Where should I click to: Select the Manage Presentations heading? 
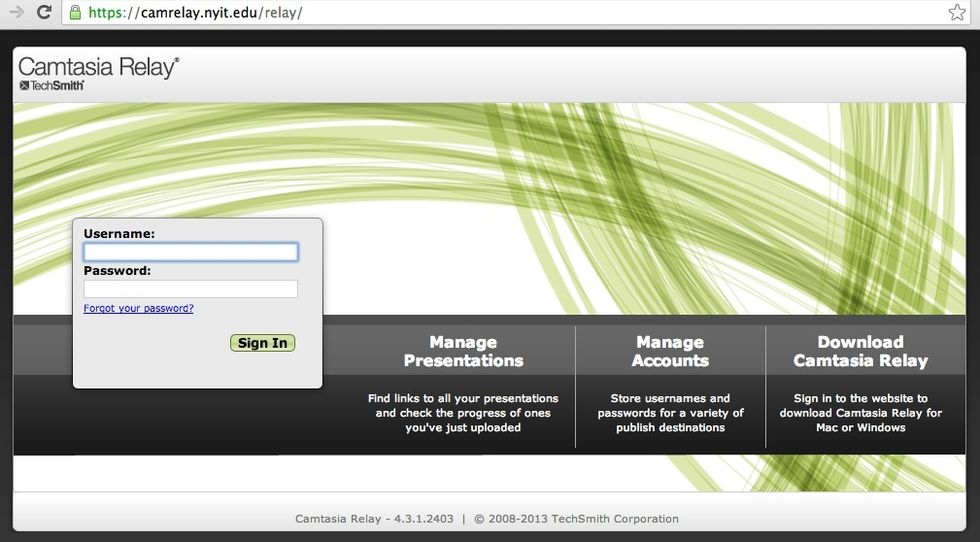pyautogui.click(x=463, y=351)
